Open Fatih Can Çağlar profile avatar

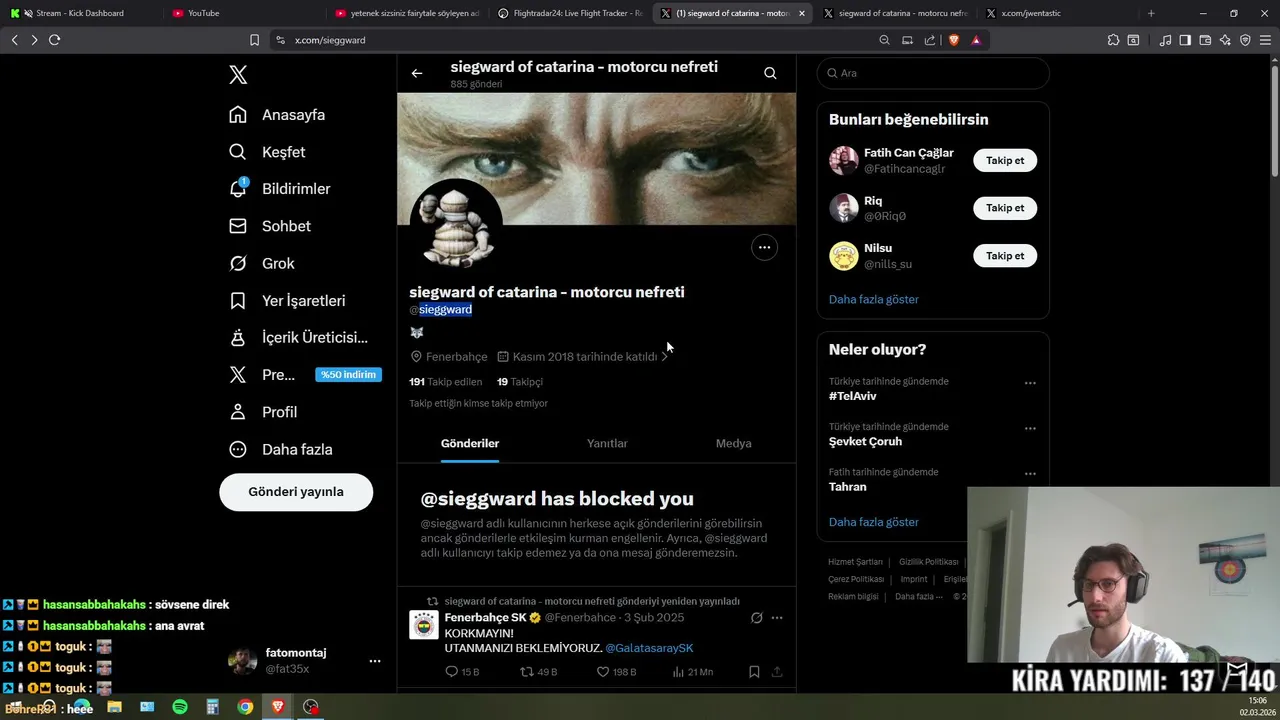[844, 161]
